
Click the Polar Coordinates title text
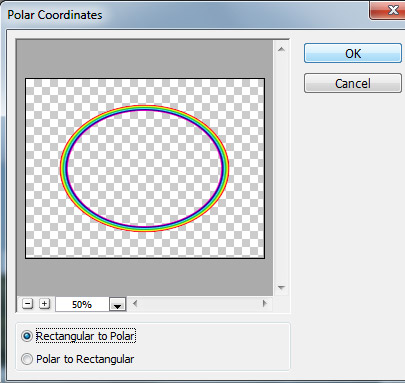55,15
